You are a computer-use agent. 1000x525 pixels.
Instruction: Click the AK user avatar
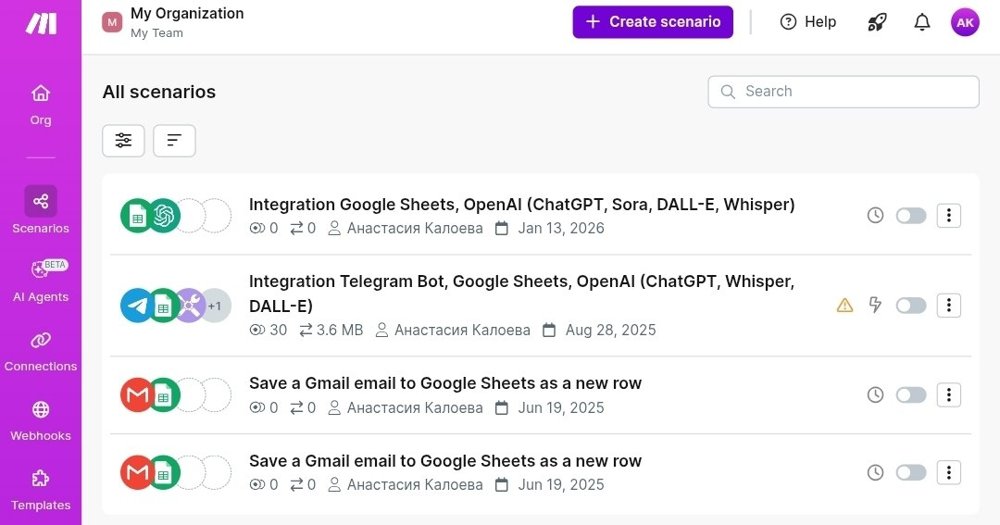(x=965, y=22)
